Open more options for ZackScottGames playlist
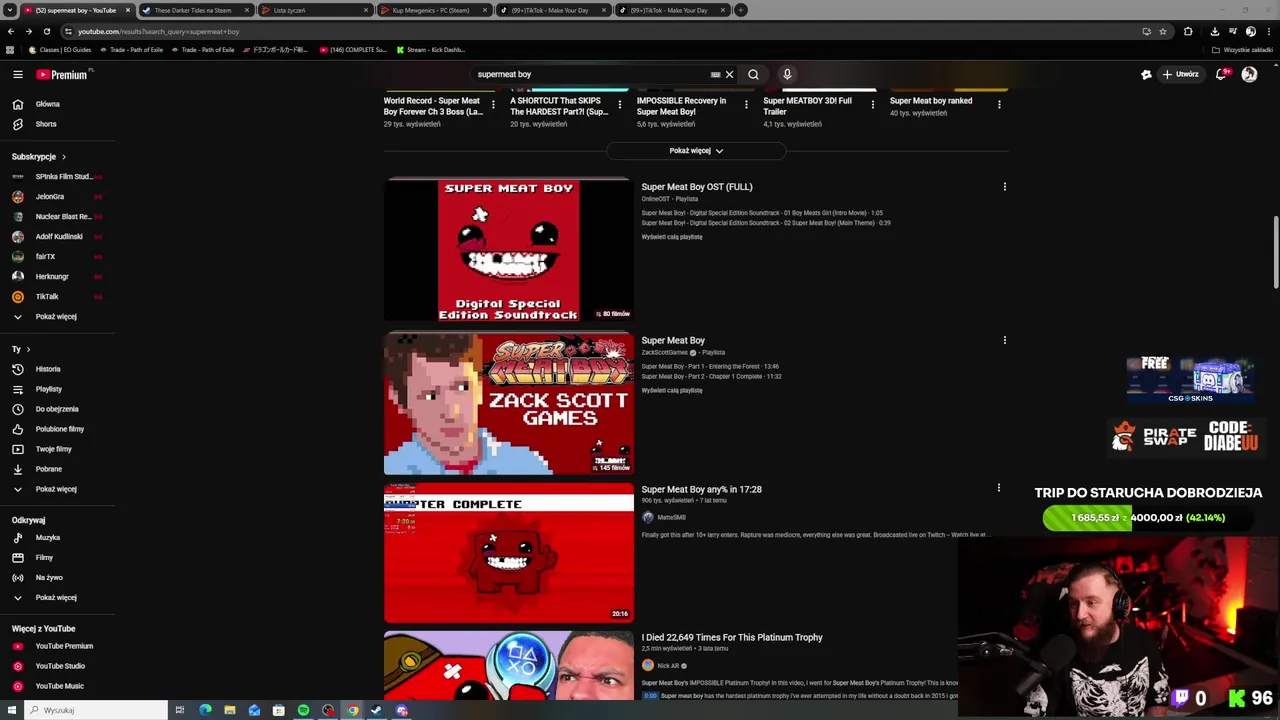The image size is (1280, 720). 1004,340
